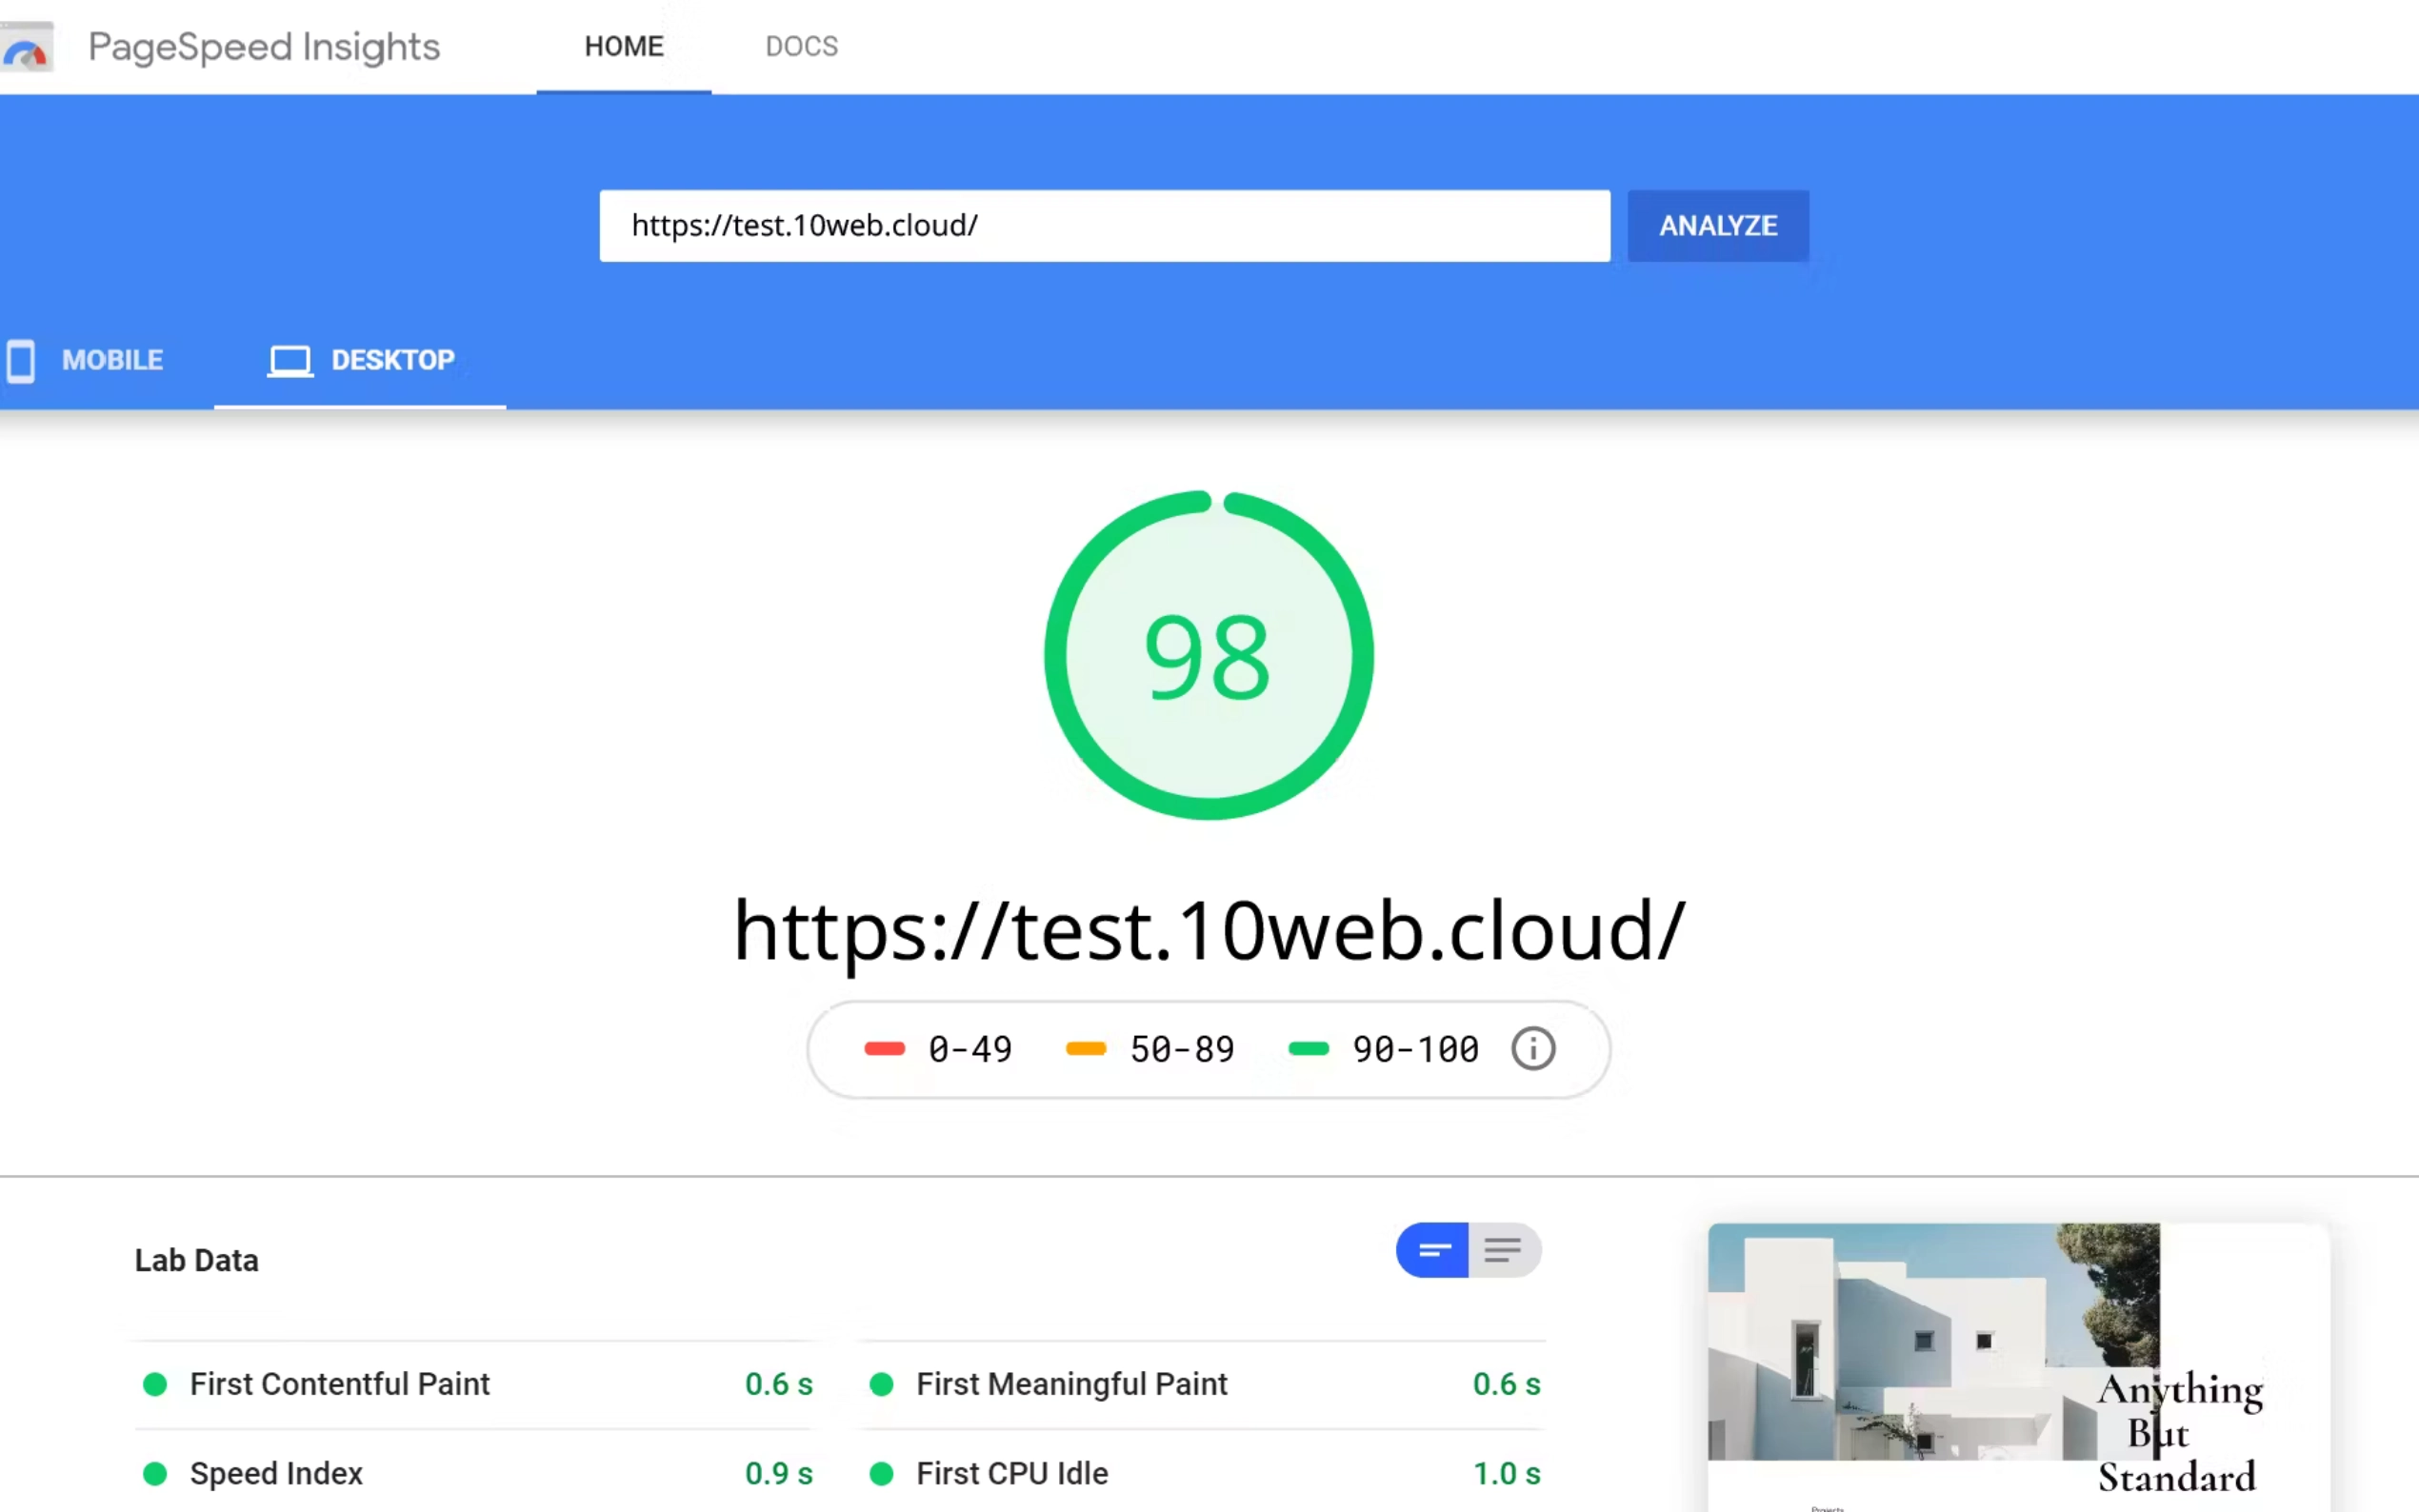
Task: Open the DOCS tab
Action: (801, 47)
